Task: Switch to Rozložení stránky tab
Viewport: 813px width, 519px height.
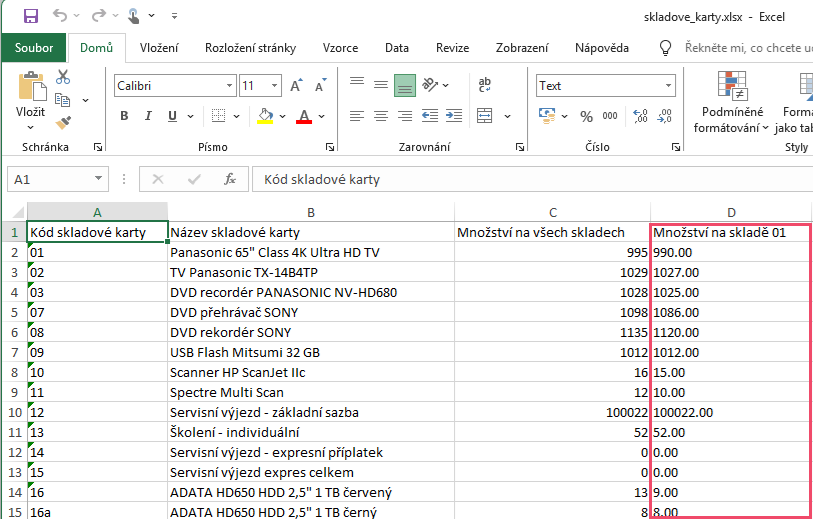Action: point(250,48)
